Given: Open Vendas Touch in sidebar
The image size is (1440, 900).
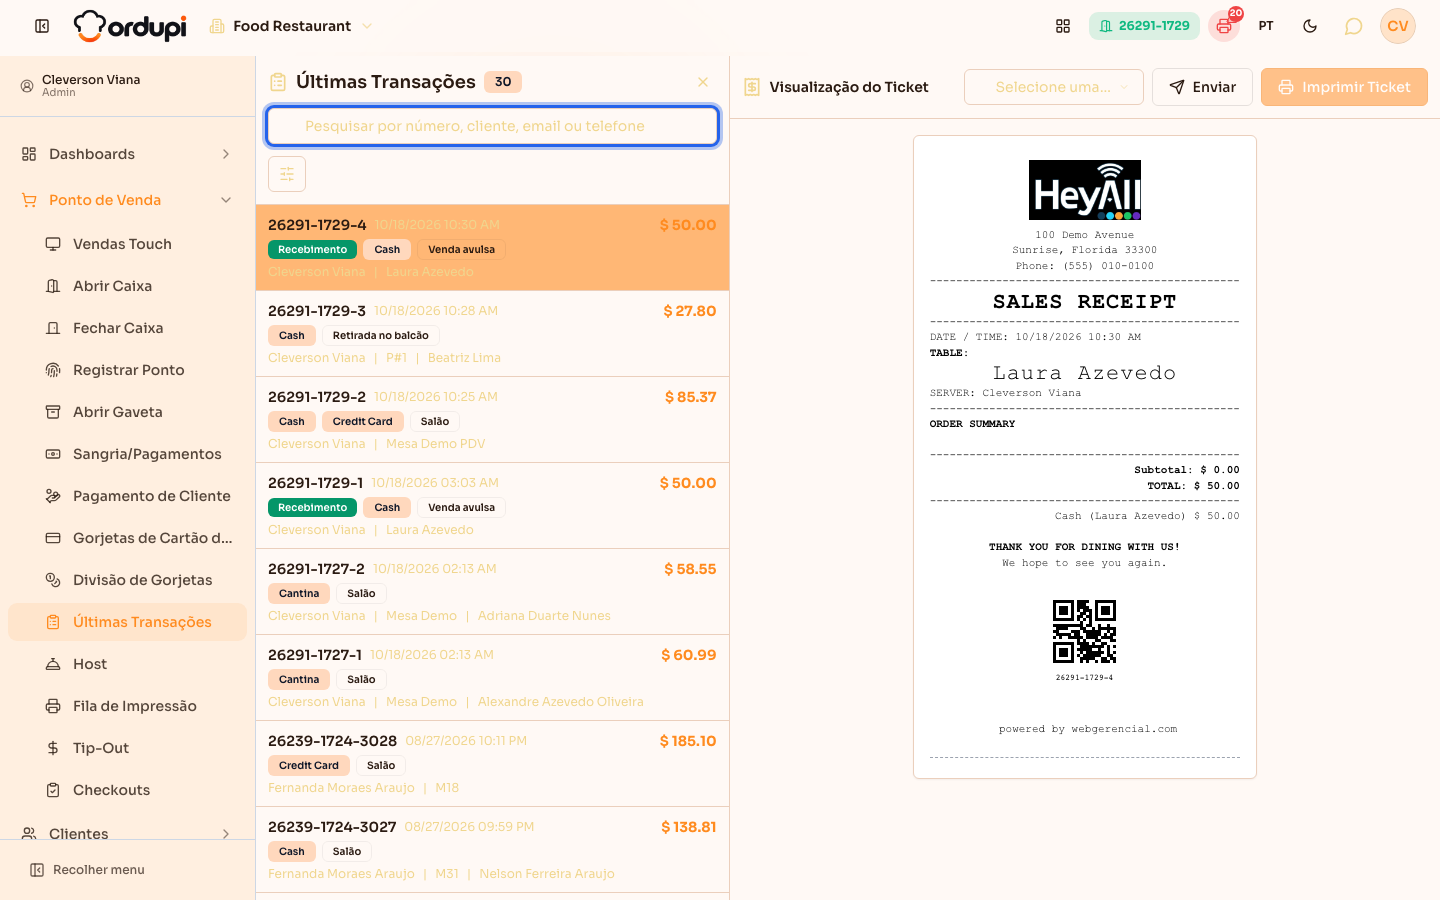Looking at the screenshot, I should pos(127,244).
